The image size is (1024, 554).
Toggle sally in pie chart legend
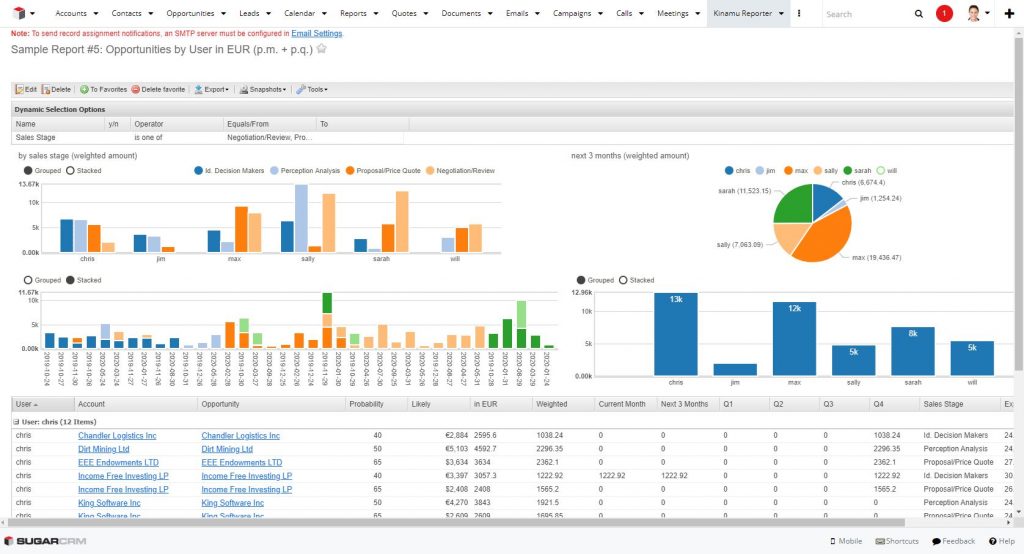[825, 171]
